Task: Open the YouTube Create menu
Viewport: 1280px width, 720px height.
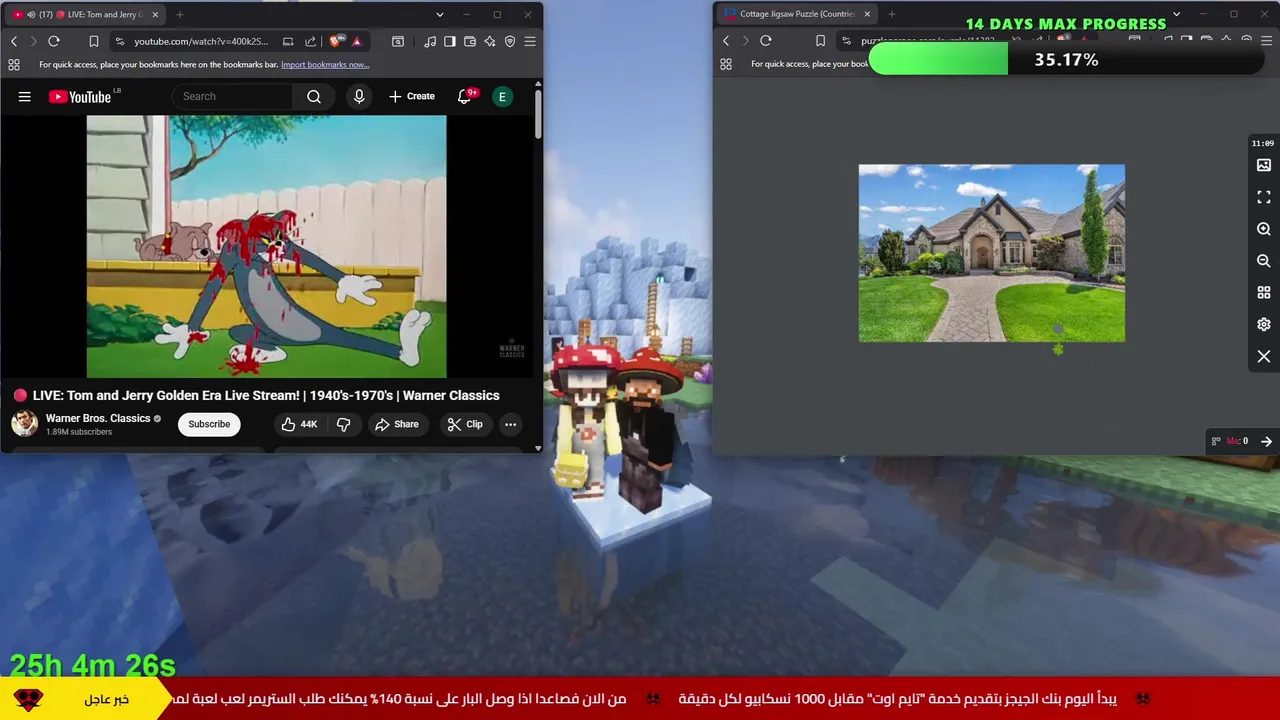Action: click(411, 96)
